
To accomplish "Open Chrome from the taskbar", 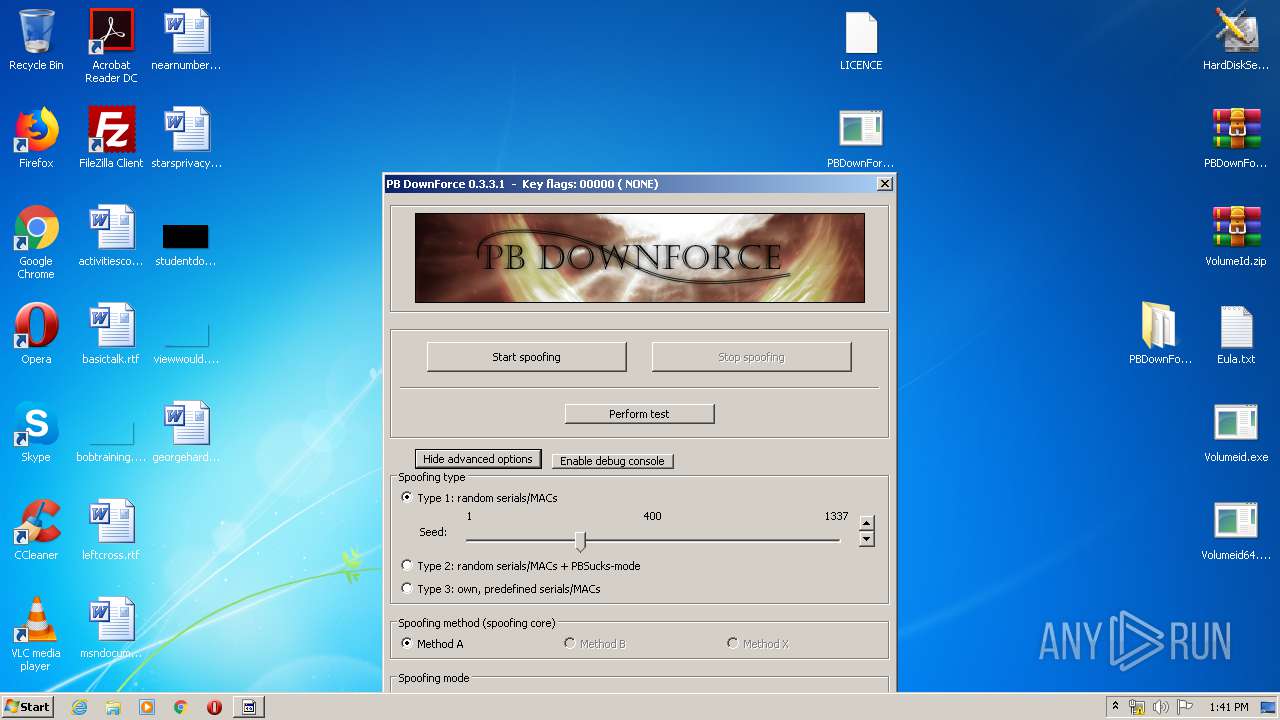I will (181, 707).
